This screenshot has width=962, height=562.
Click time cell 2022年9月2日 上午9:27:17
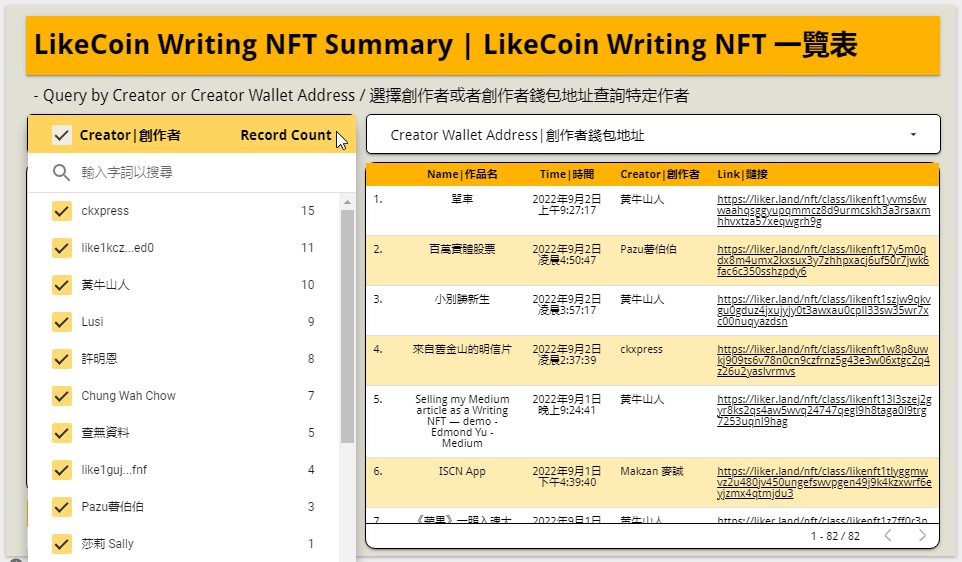(566, 205)
